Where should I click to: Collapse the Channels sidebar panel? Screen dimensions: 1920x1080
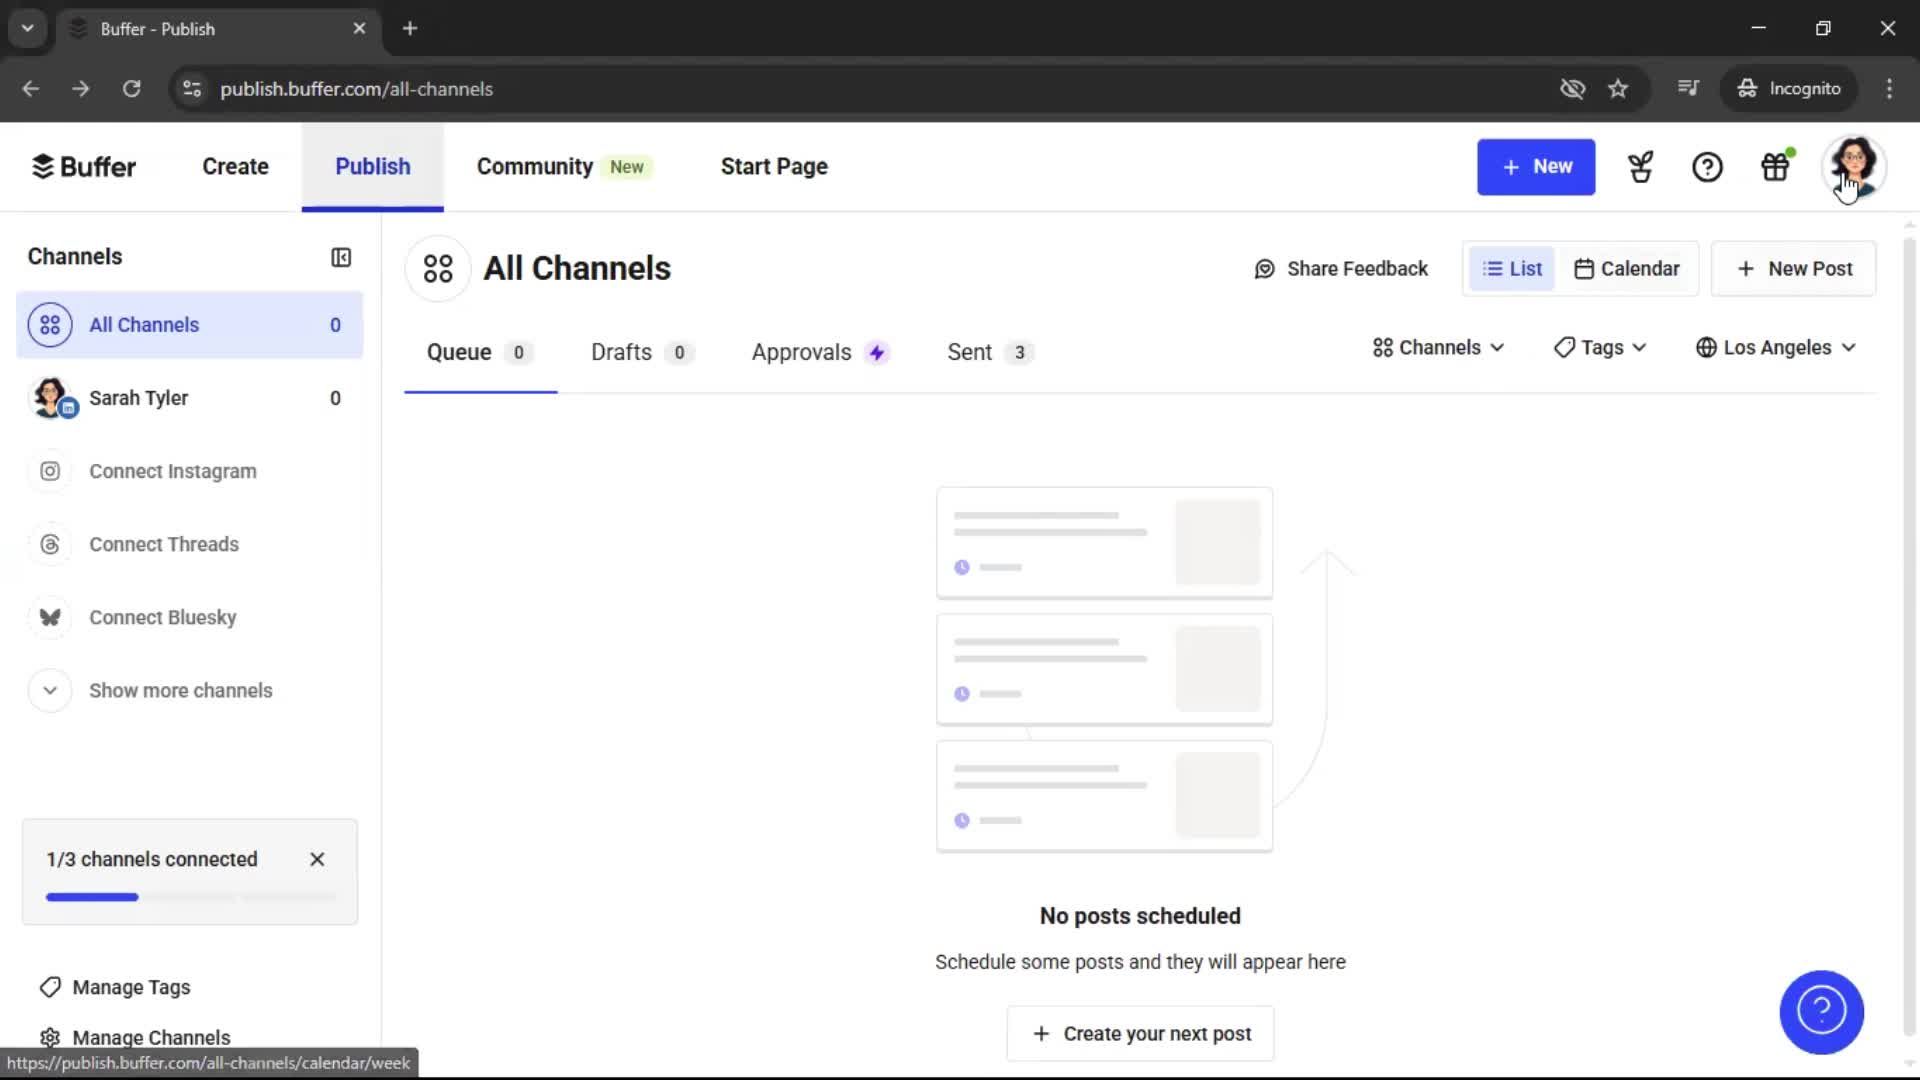pos(341,257)
